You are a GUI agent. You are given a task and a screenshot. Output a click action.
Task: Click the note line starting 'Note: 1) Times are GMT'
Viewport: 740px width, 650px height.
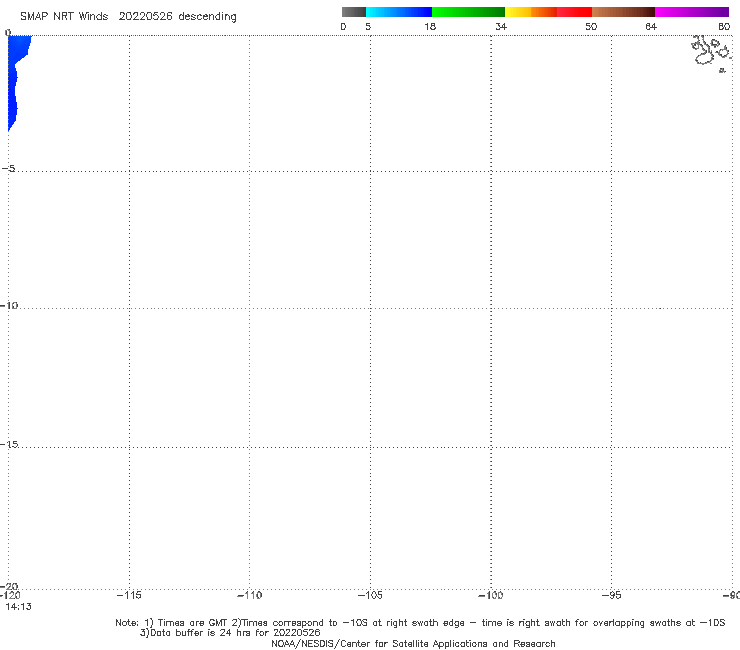(x=420, y=623)
